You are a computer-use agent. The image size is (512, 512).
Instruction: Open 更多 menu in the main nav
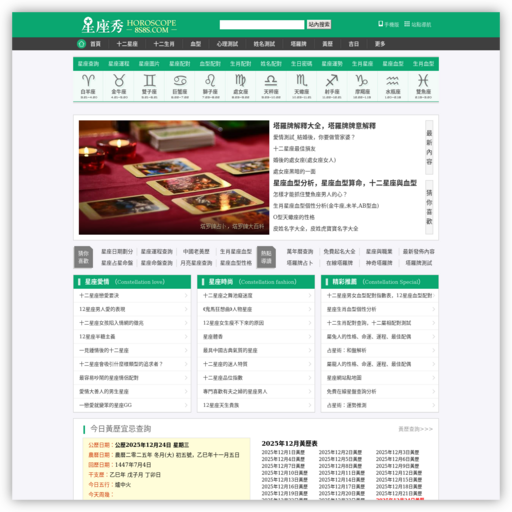(x=380, y=44)
